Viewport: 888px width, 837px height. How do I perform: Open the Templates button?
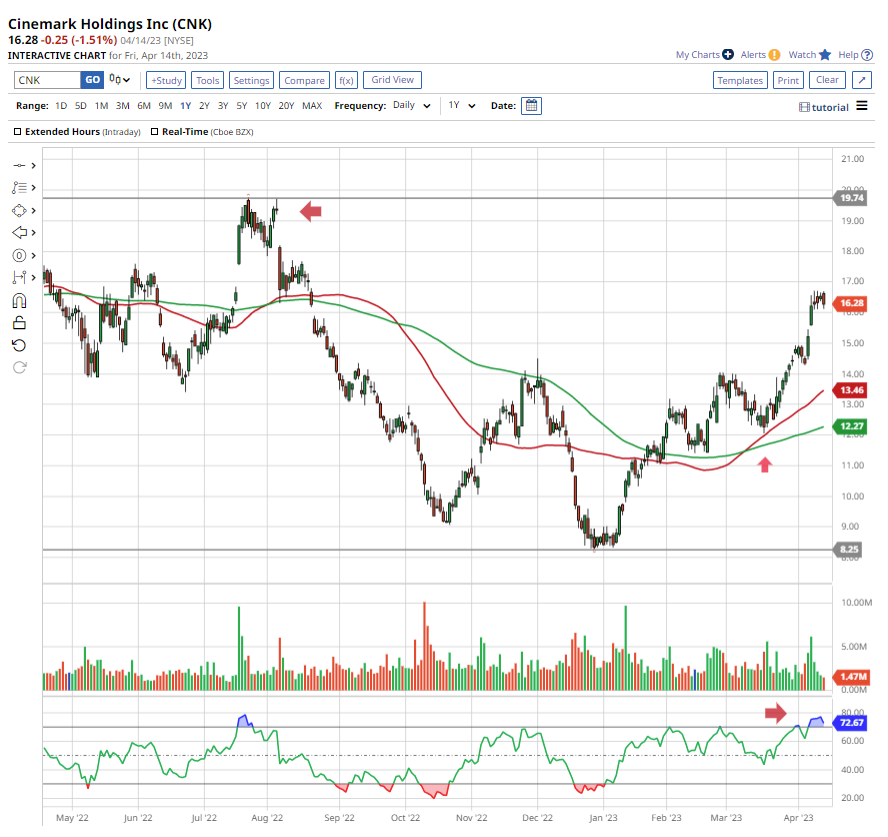[740, 80]
